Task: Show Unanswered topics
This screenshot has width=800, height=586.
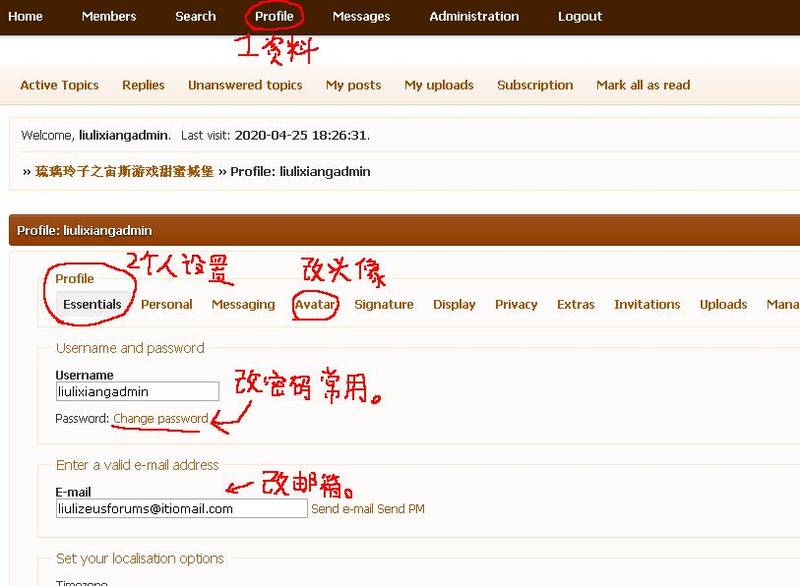Action: 245,85
